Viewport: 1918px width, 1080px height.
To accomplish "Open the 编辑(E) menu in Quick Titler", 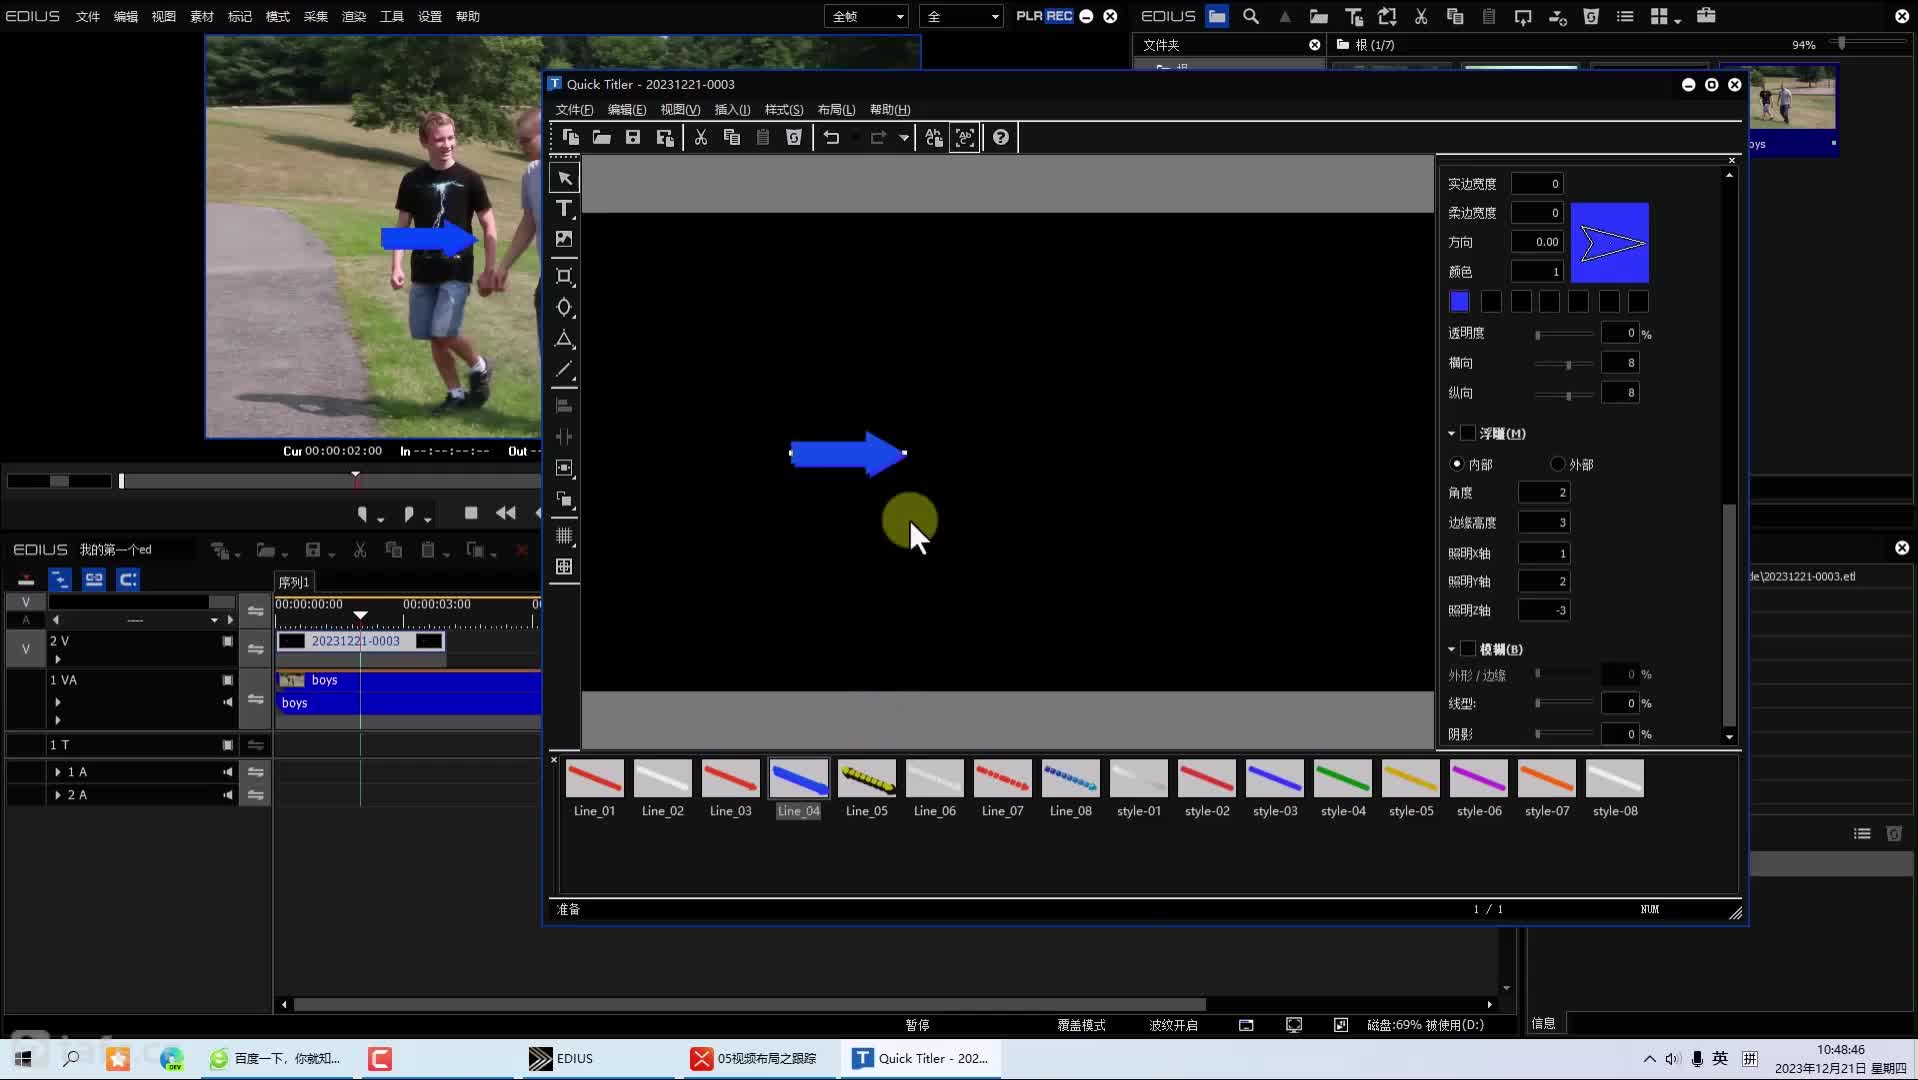I will pyautogui.click(x=627, y=110).
